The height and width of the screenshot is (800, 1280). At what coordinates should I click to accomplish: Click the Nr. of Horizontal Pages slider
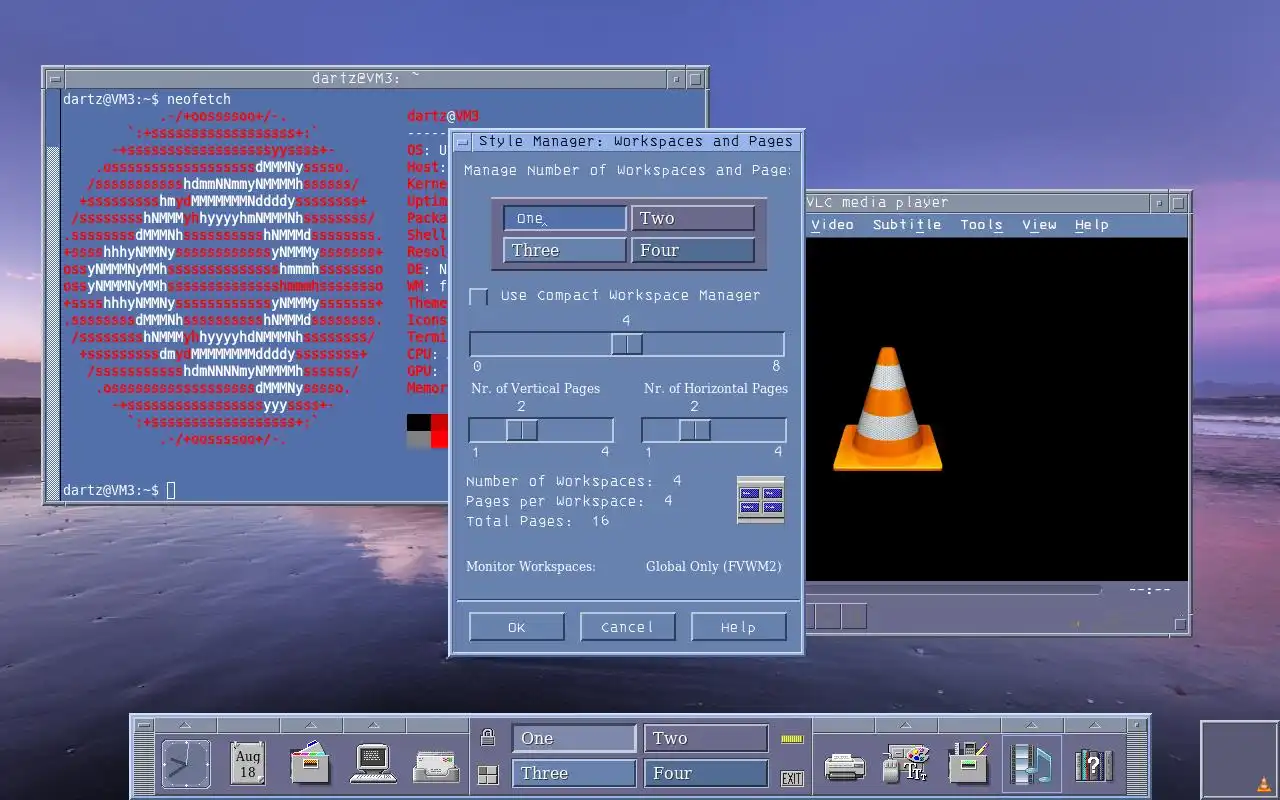pyautogui.click(x=714, y=430)
